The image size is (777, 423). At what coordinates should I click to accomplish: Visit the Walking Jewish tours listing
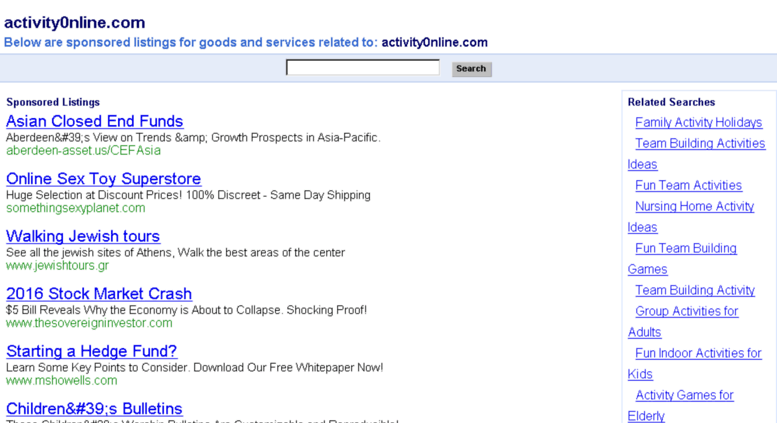(83, 237)
